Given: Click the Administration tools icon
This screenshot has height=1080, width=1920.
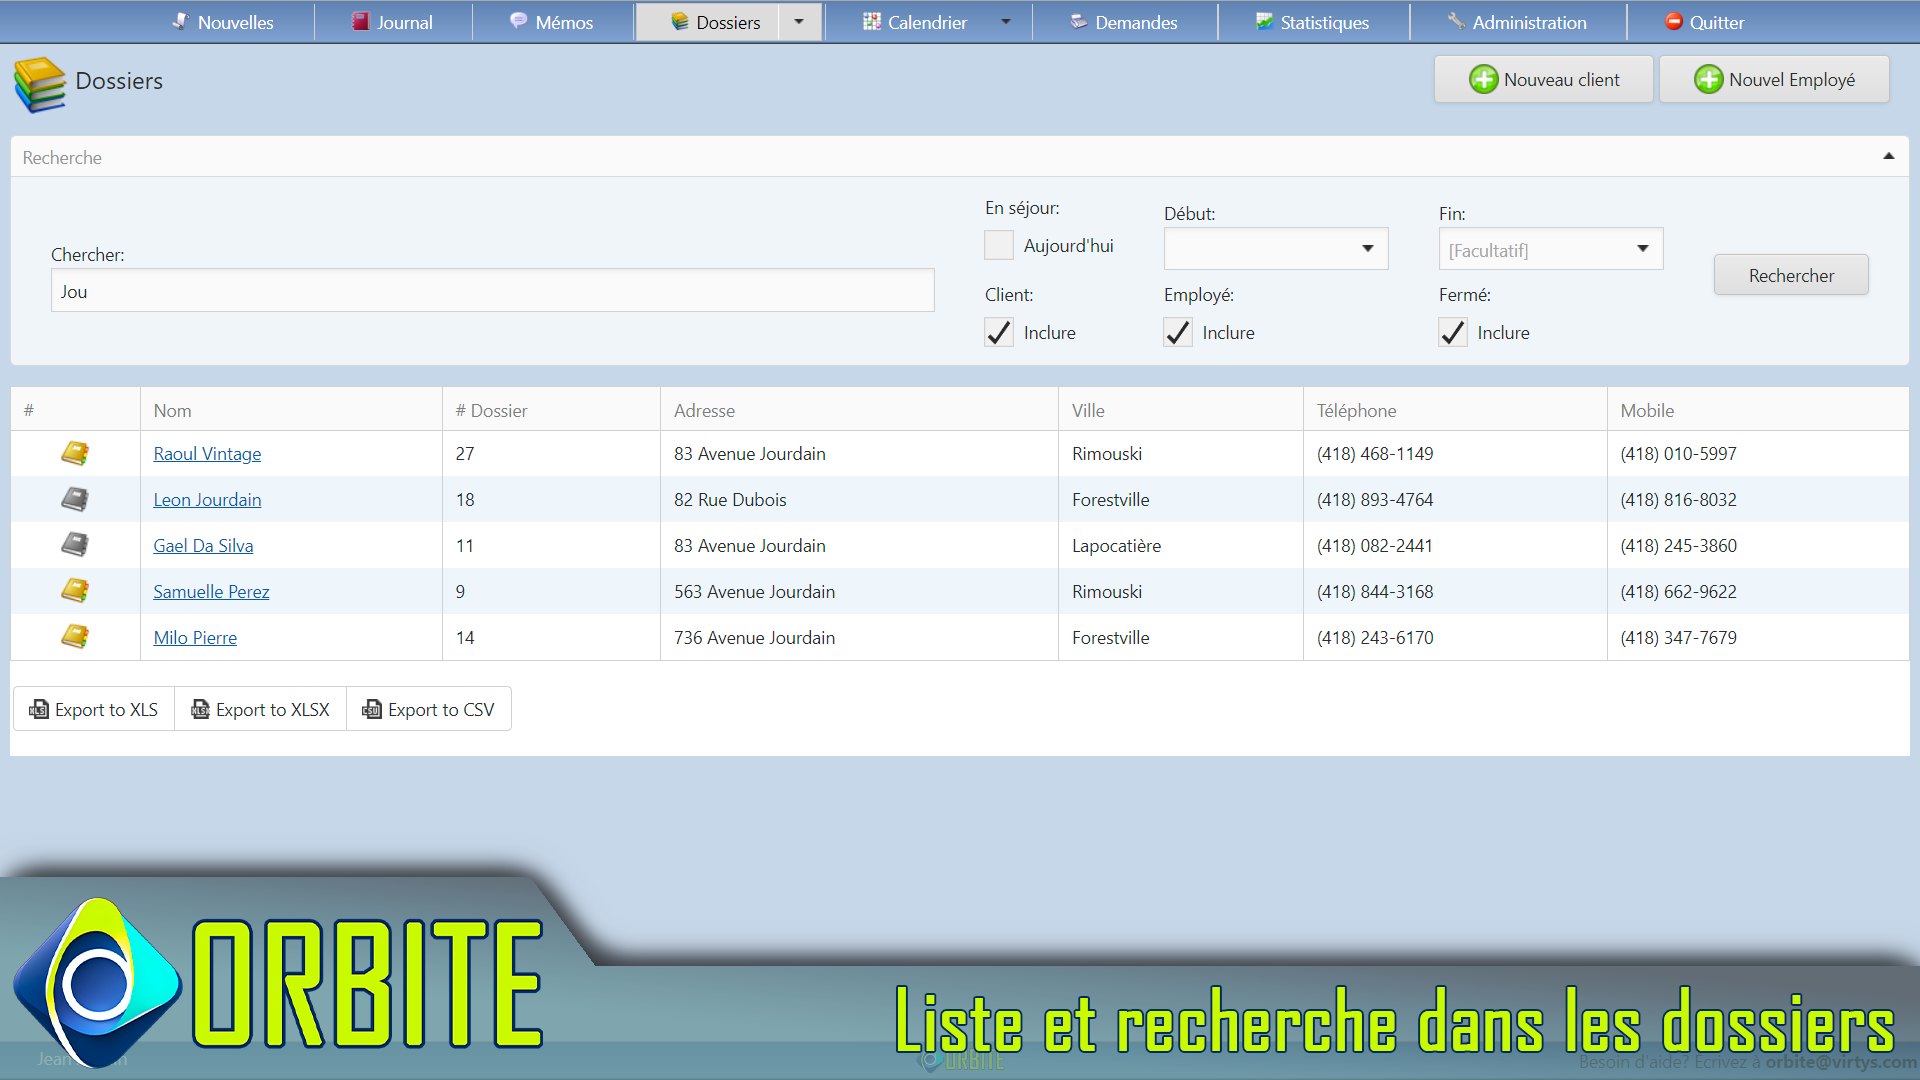Looking at the screenshot, I should tap(1456, 20).
